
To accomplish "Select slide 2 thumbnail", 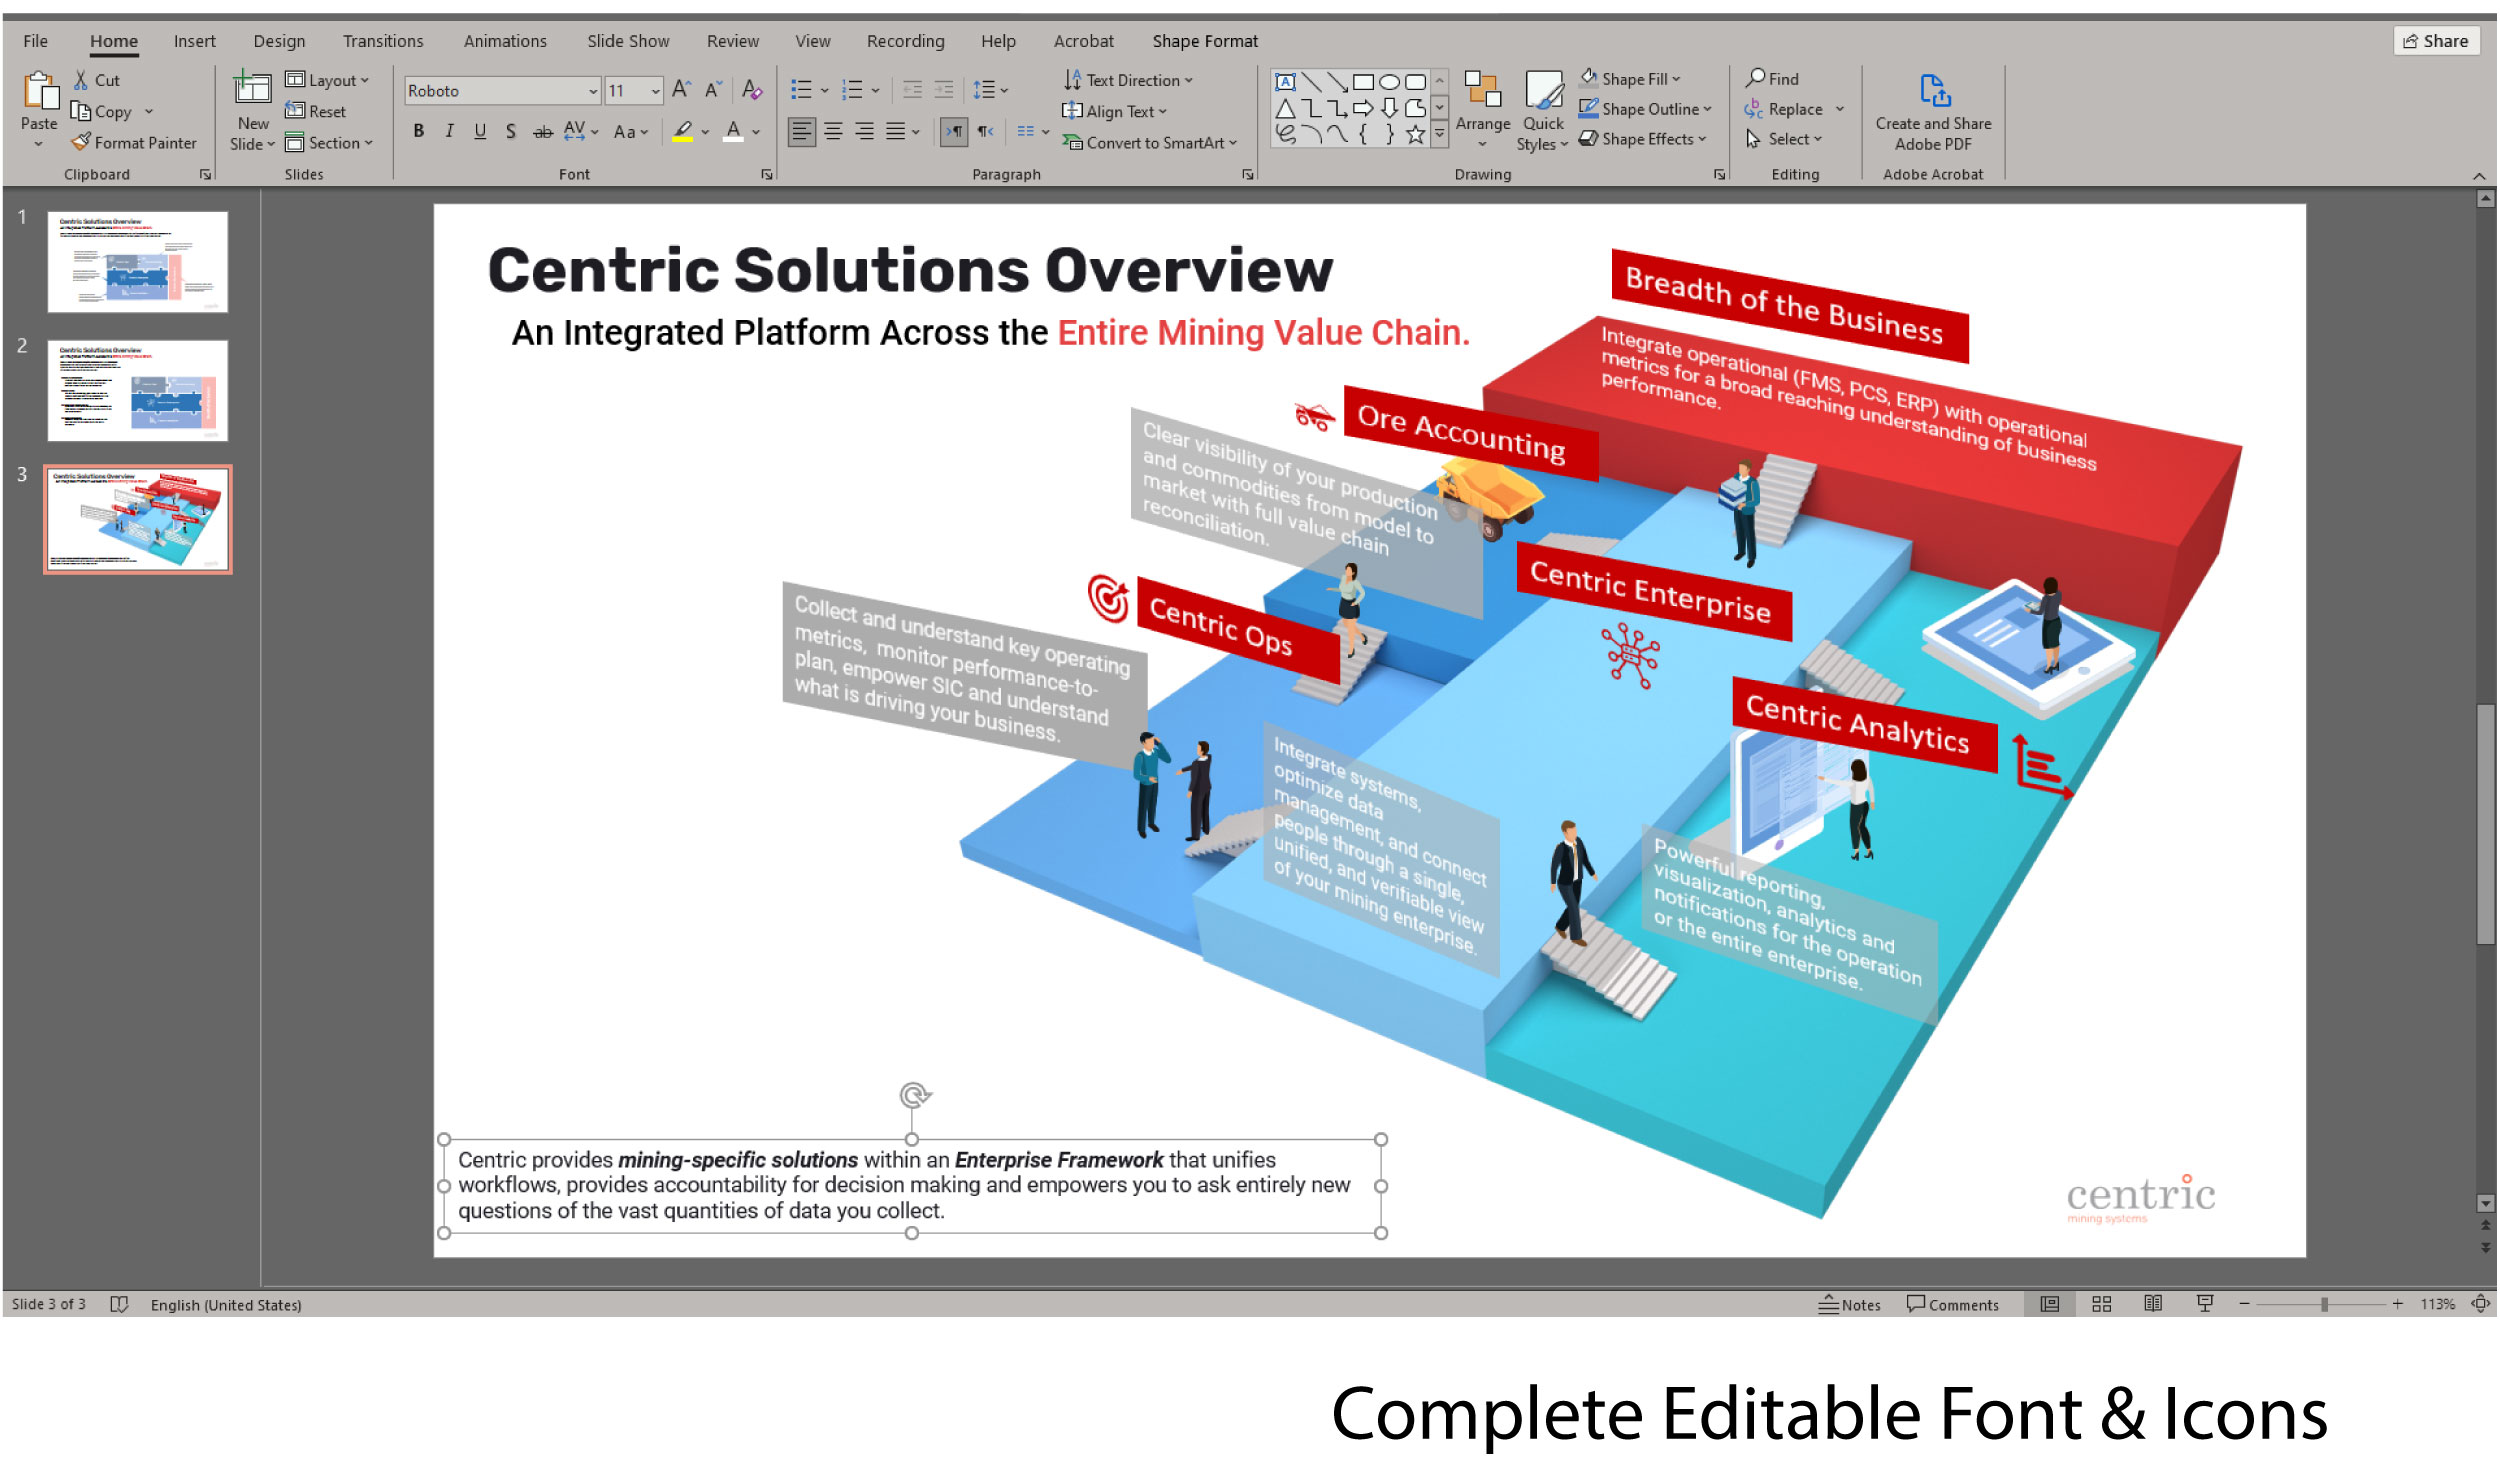I will coord(138,390).
